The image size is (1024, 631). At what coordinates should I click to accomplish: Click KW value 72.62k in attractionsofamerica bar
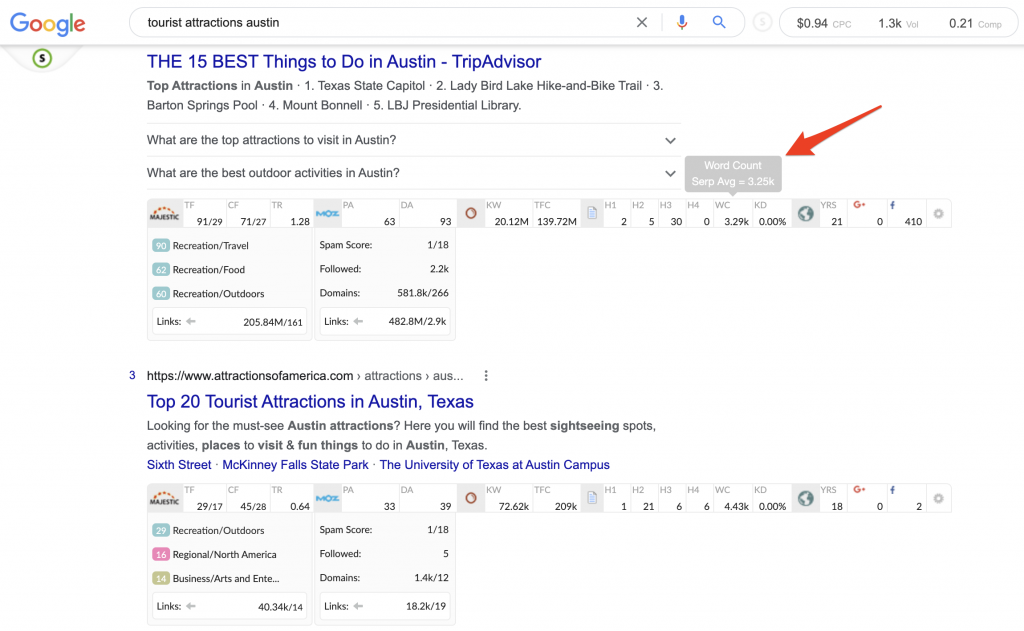click(513, 506)
